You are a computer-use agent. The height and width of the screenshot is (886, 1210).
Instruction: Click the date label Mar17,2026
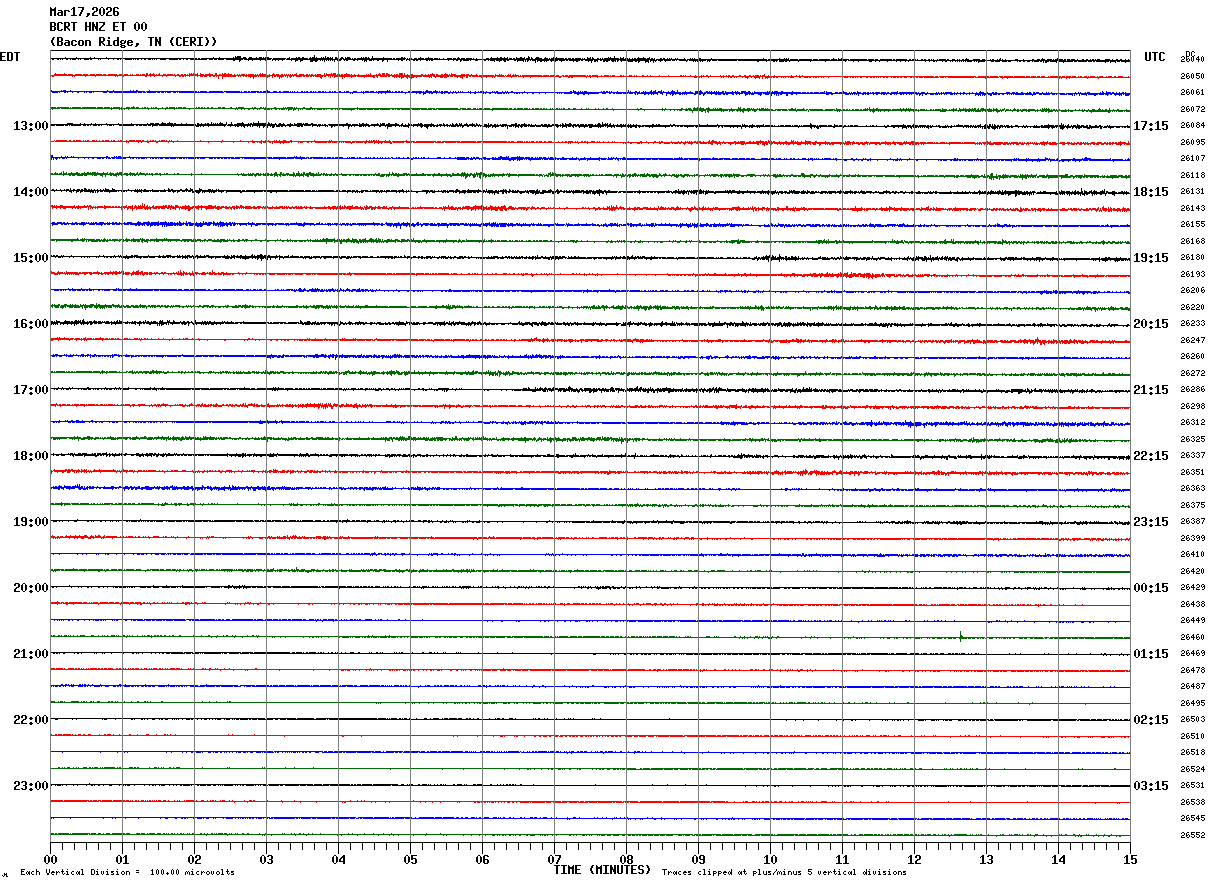pyautogui.click(x=84, y=12)
